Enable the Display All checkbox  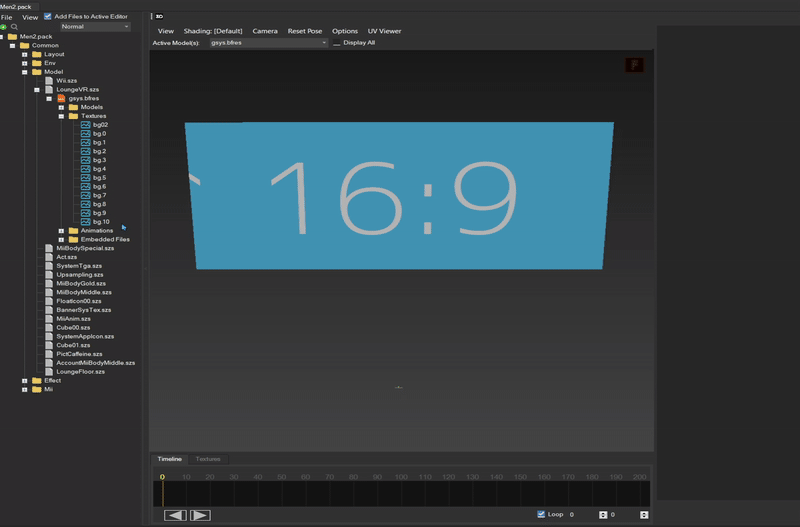click(337, 43)
